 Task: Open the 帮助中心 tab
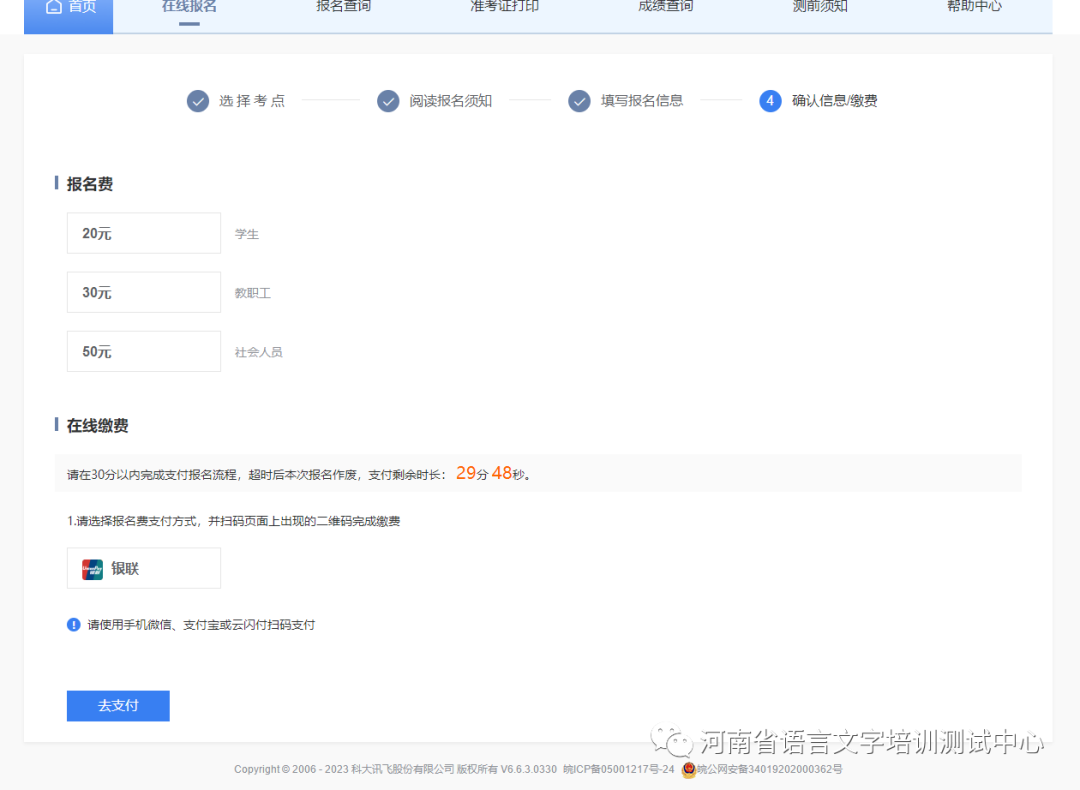click(974, 7)
